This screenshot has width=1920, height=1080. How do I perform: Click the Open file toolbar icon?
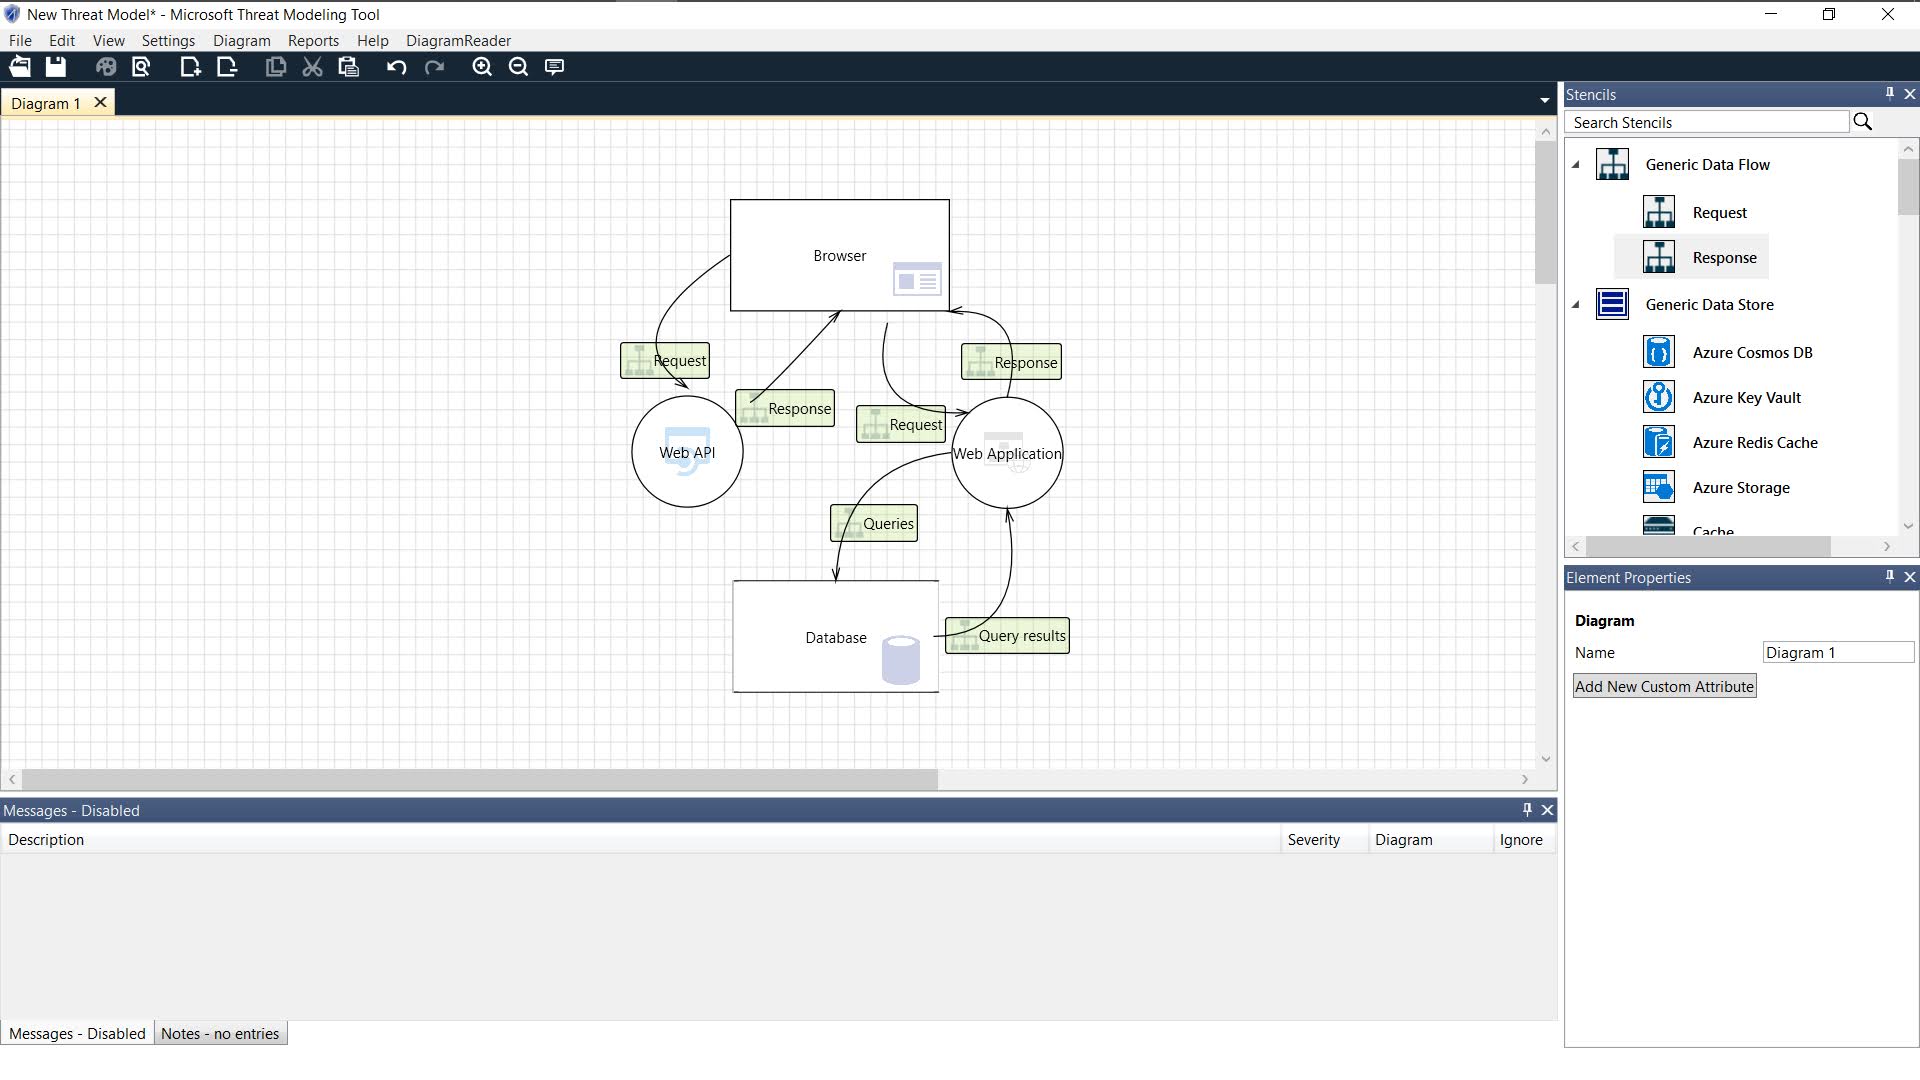[x=20, y=67]
